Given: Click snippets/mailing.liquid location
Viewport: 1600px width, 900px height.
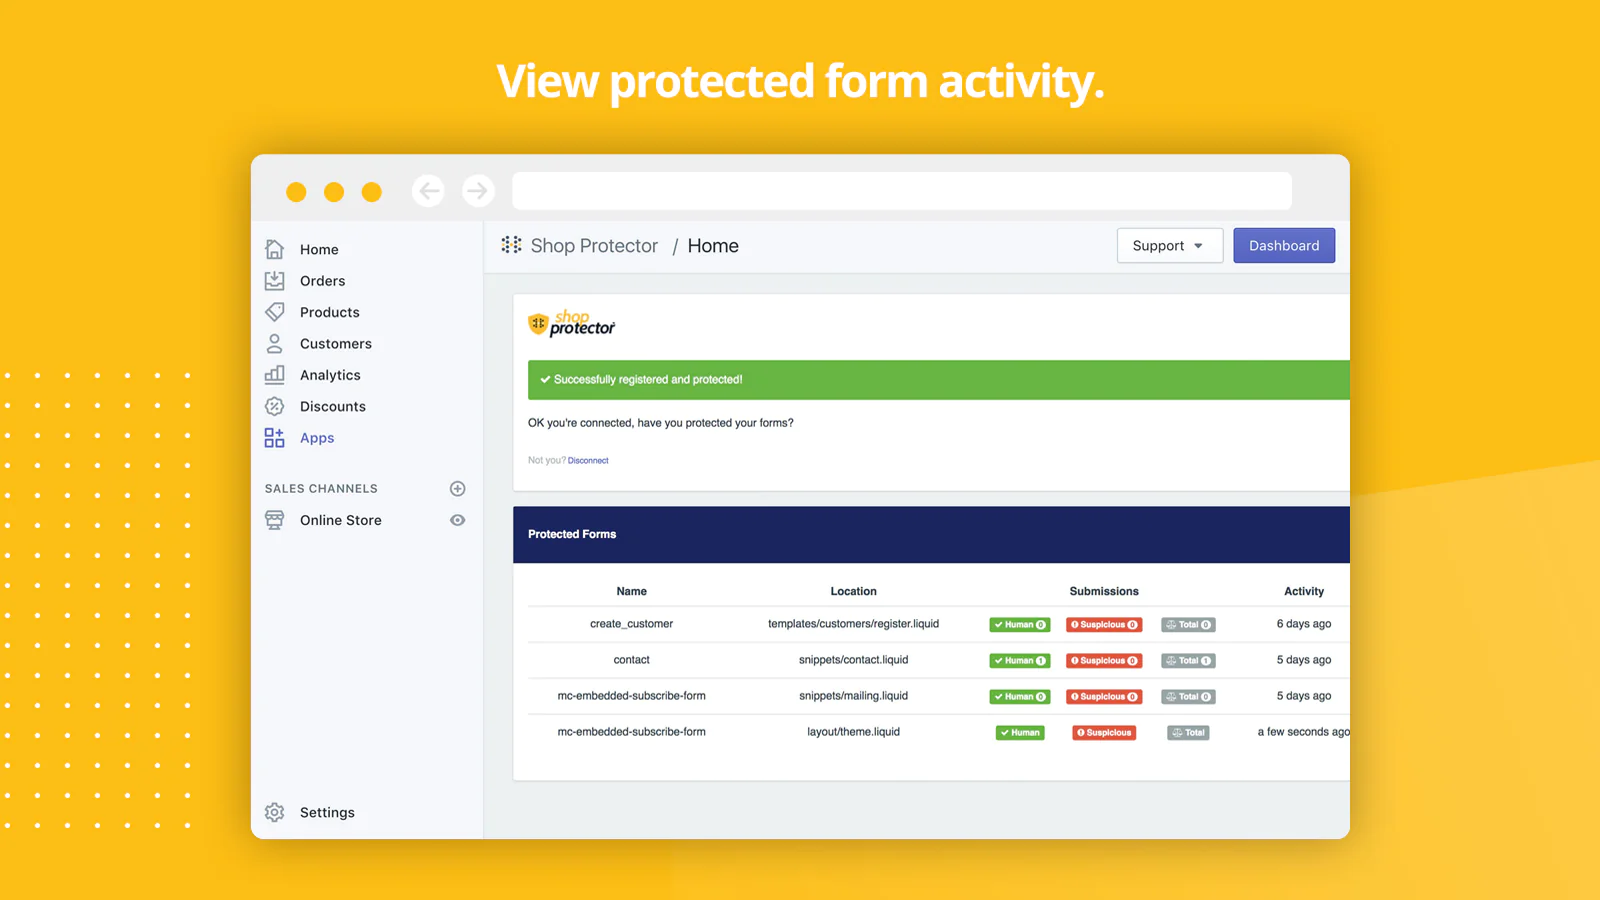Looking at the screenshot, I should (x=853, y=696).
